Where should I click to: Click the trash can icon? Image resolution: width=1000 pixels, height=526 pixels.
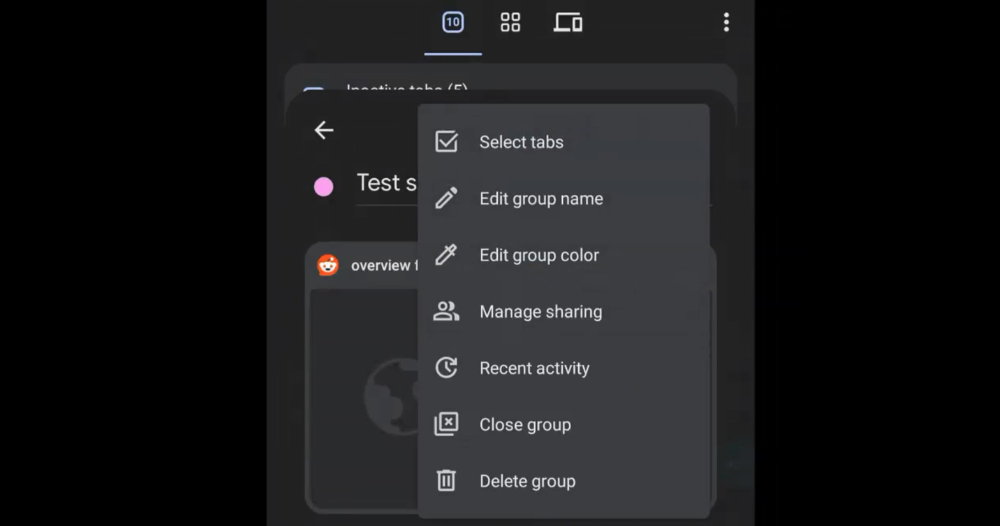(x=446, y=480)
